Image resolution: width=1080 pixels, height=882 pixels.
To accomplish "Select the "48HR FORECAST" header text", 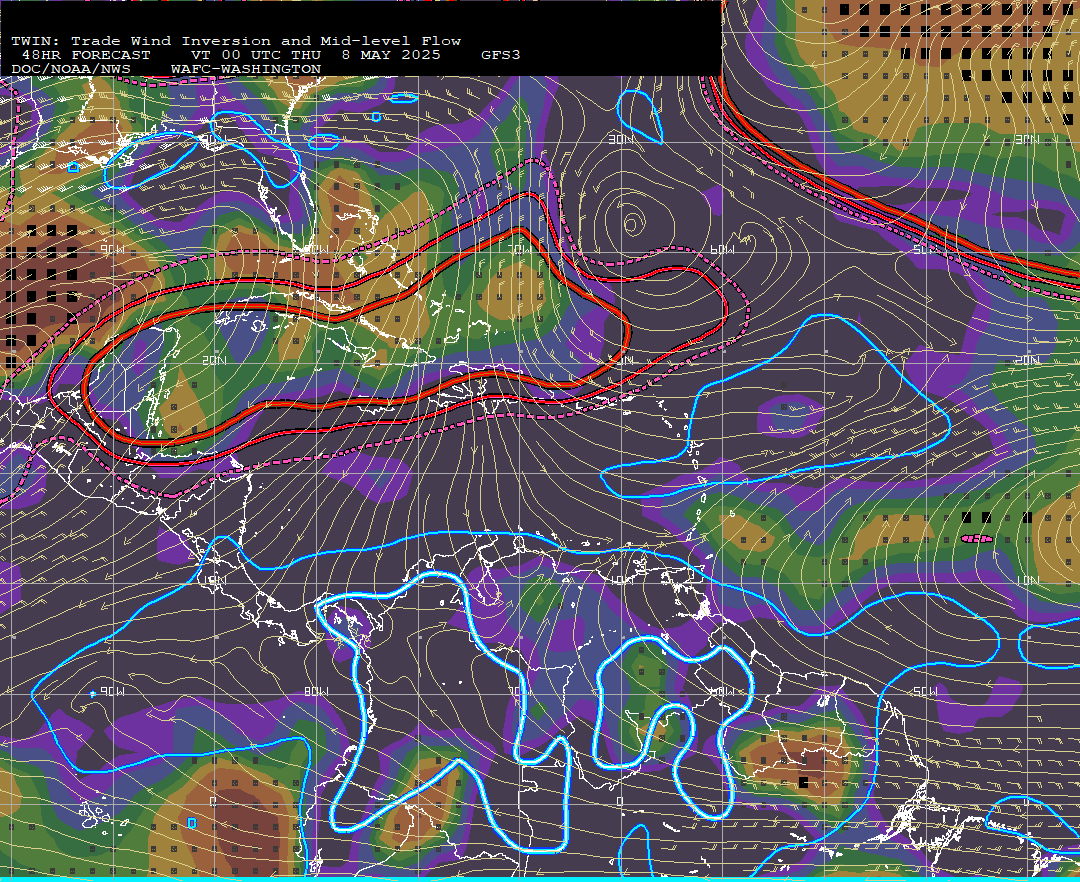I will tap(86, 55).
